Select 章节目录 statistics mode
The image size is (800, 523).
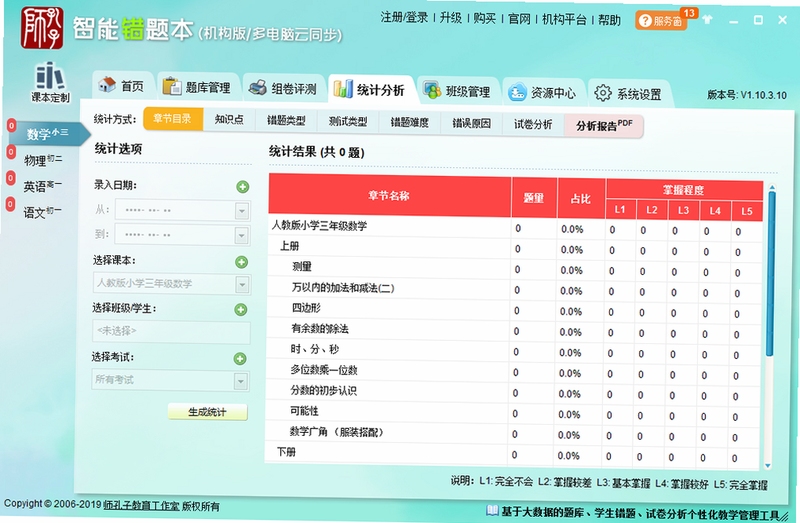pos(173,119)
